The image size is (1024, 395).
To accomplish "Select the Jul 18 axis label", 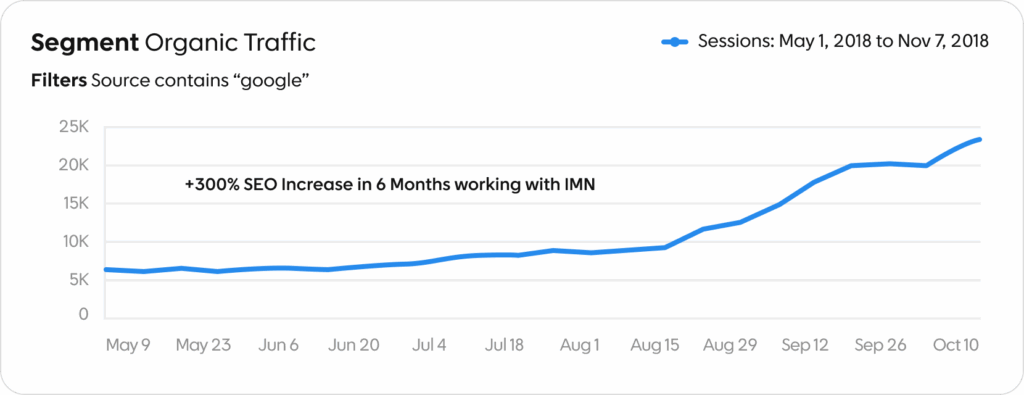I will coord(504,345).
